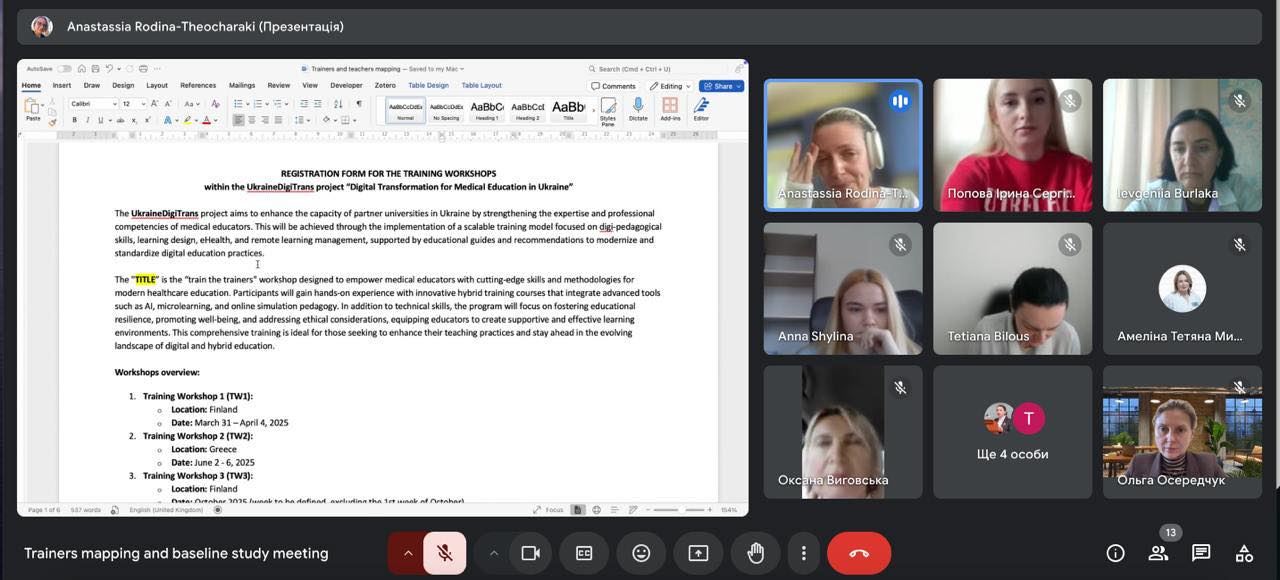
Task: Open meeting details info icon
Action: click(x=1115, y=553)
